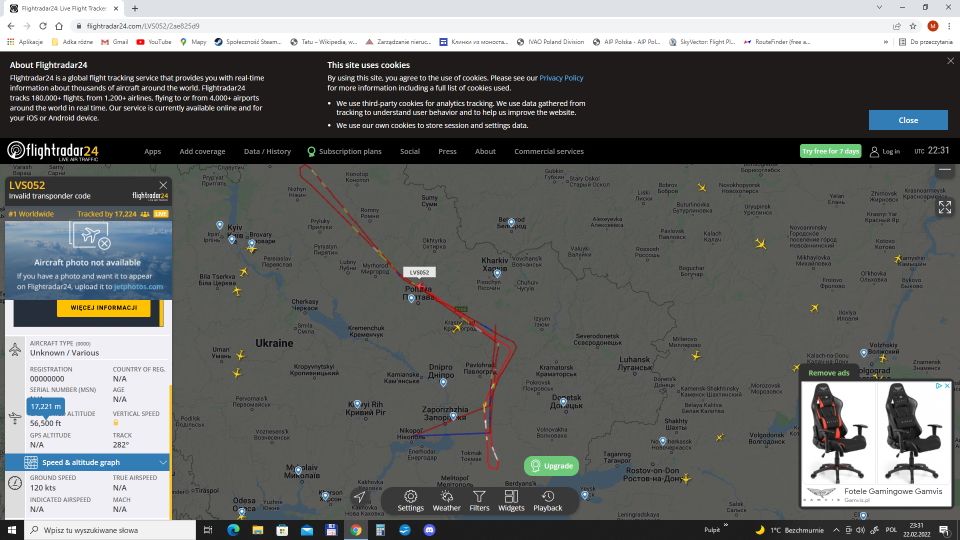
Task: Open the Apps menu
Action: [x=152, y=151]
